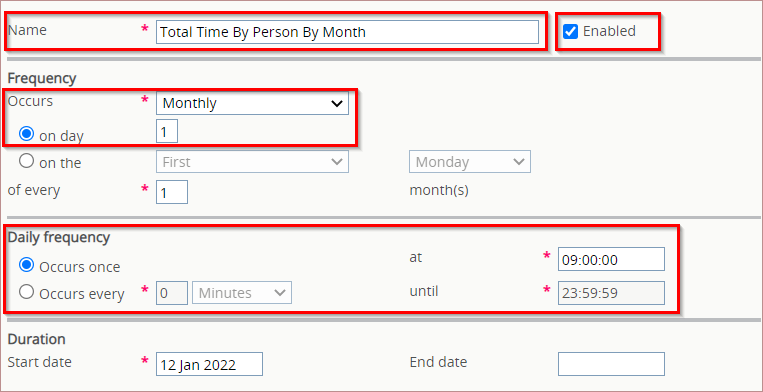Click into the Name text field
Screen dimensions: 763x392
(347, 32)
